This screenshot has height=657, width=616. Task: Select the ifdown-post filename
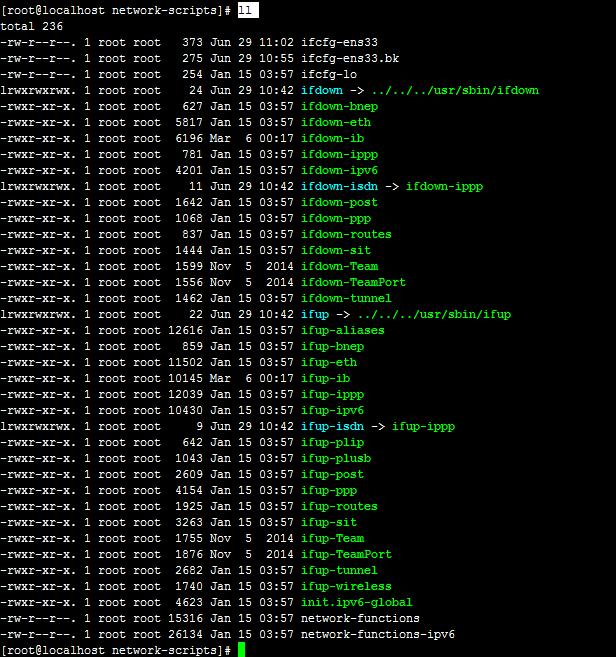click(x=339, y=202)
